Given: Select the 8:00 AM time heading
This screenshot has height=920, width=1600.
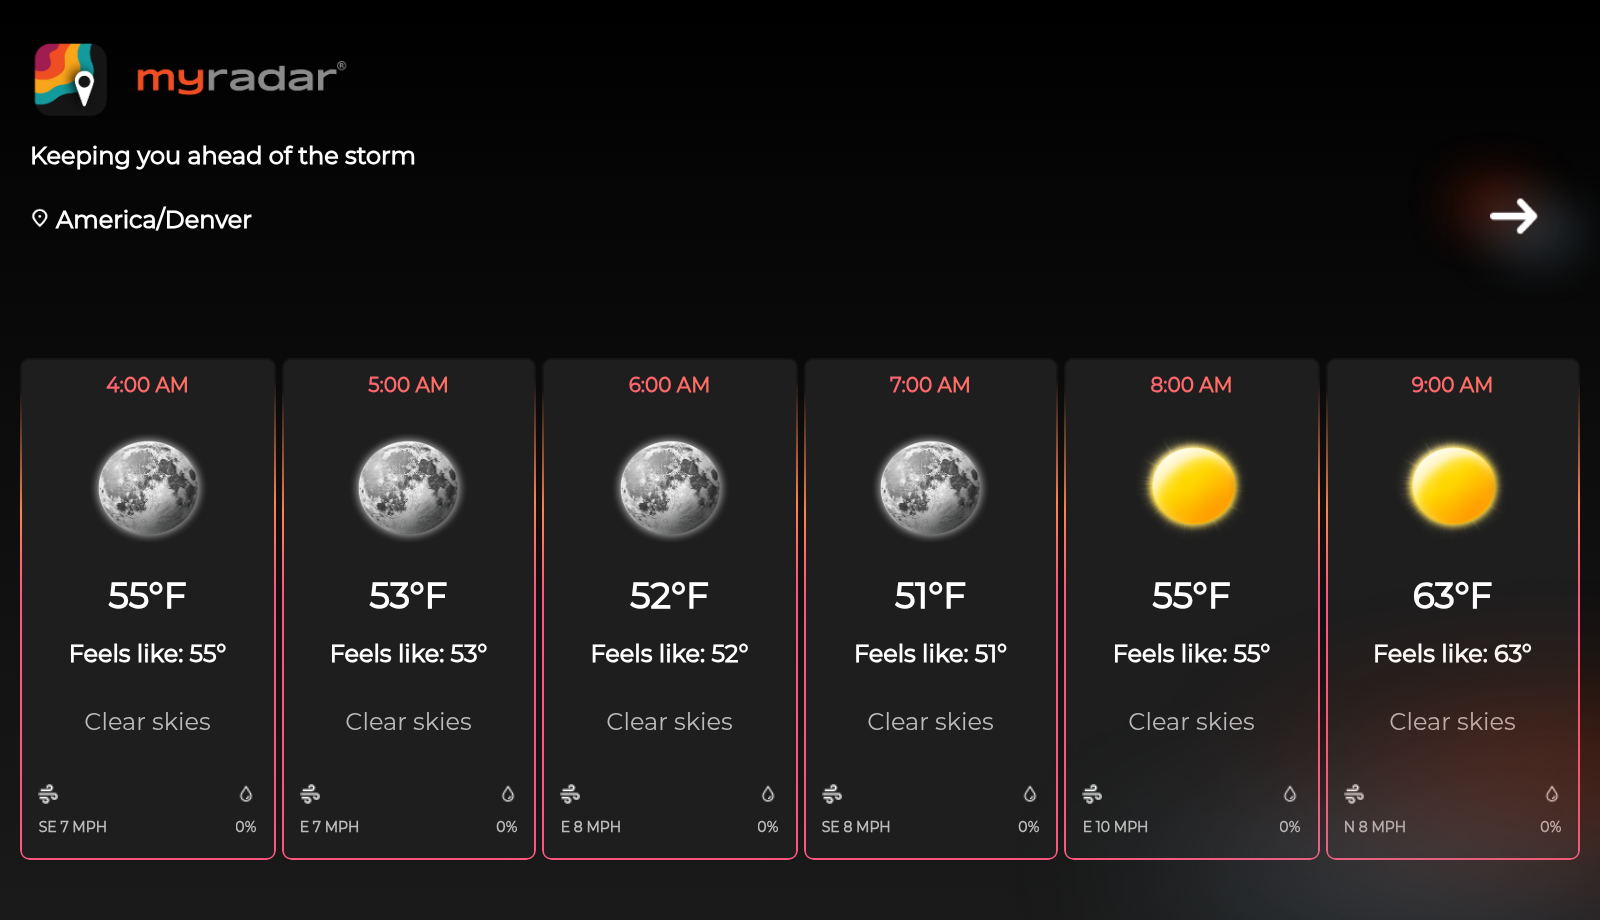Looking at the screenshot, I should click(1191, 385).
